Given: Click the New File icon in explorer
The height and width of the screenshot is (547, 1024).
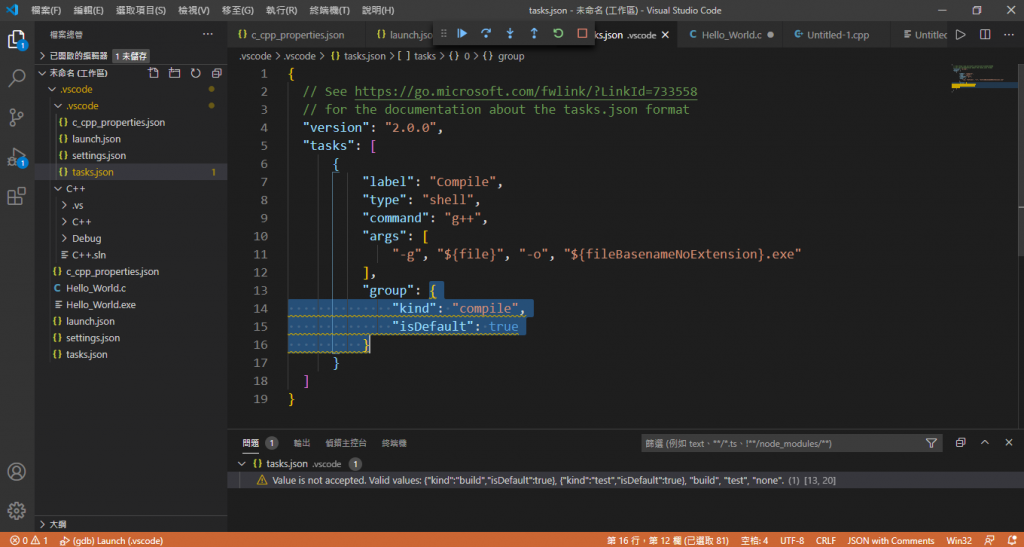Looking at the screenshot, I should pos(153,72).
